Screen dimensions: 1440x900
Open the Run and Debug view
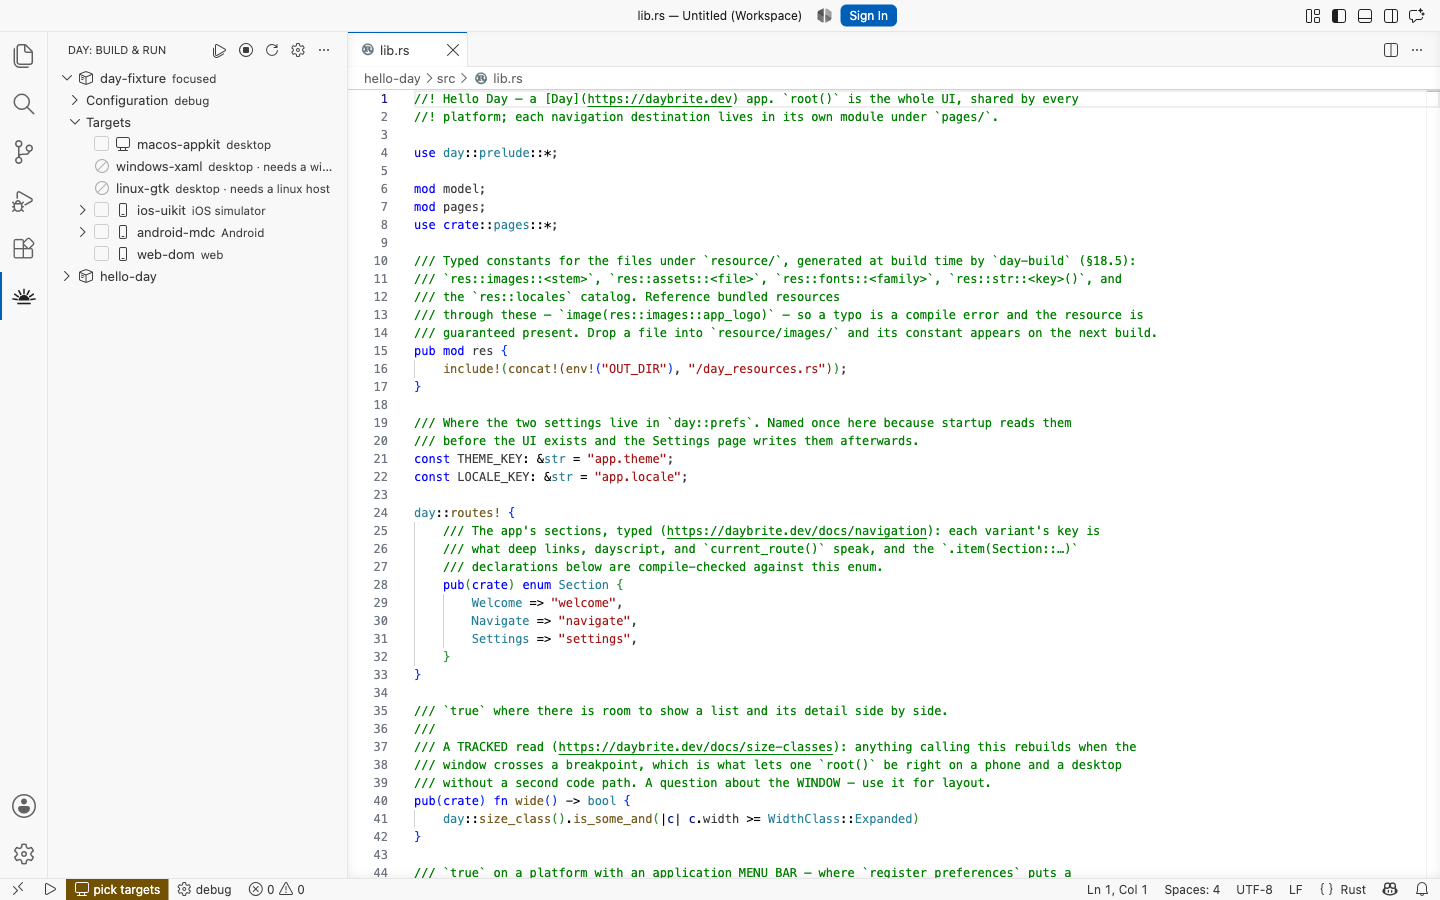click(x=24, y=201)
